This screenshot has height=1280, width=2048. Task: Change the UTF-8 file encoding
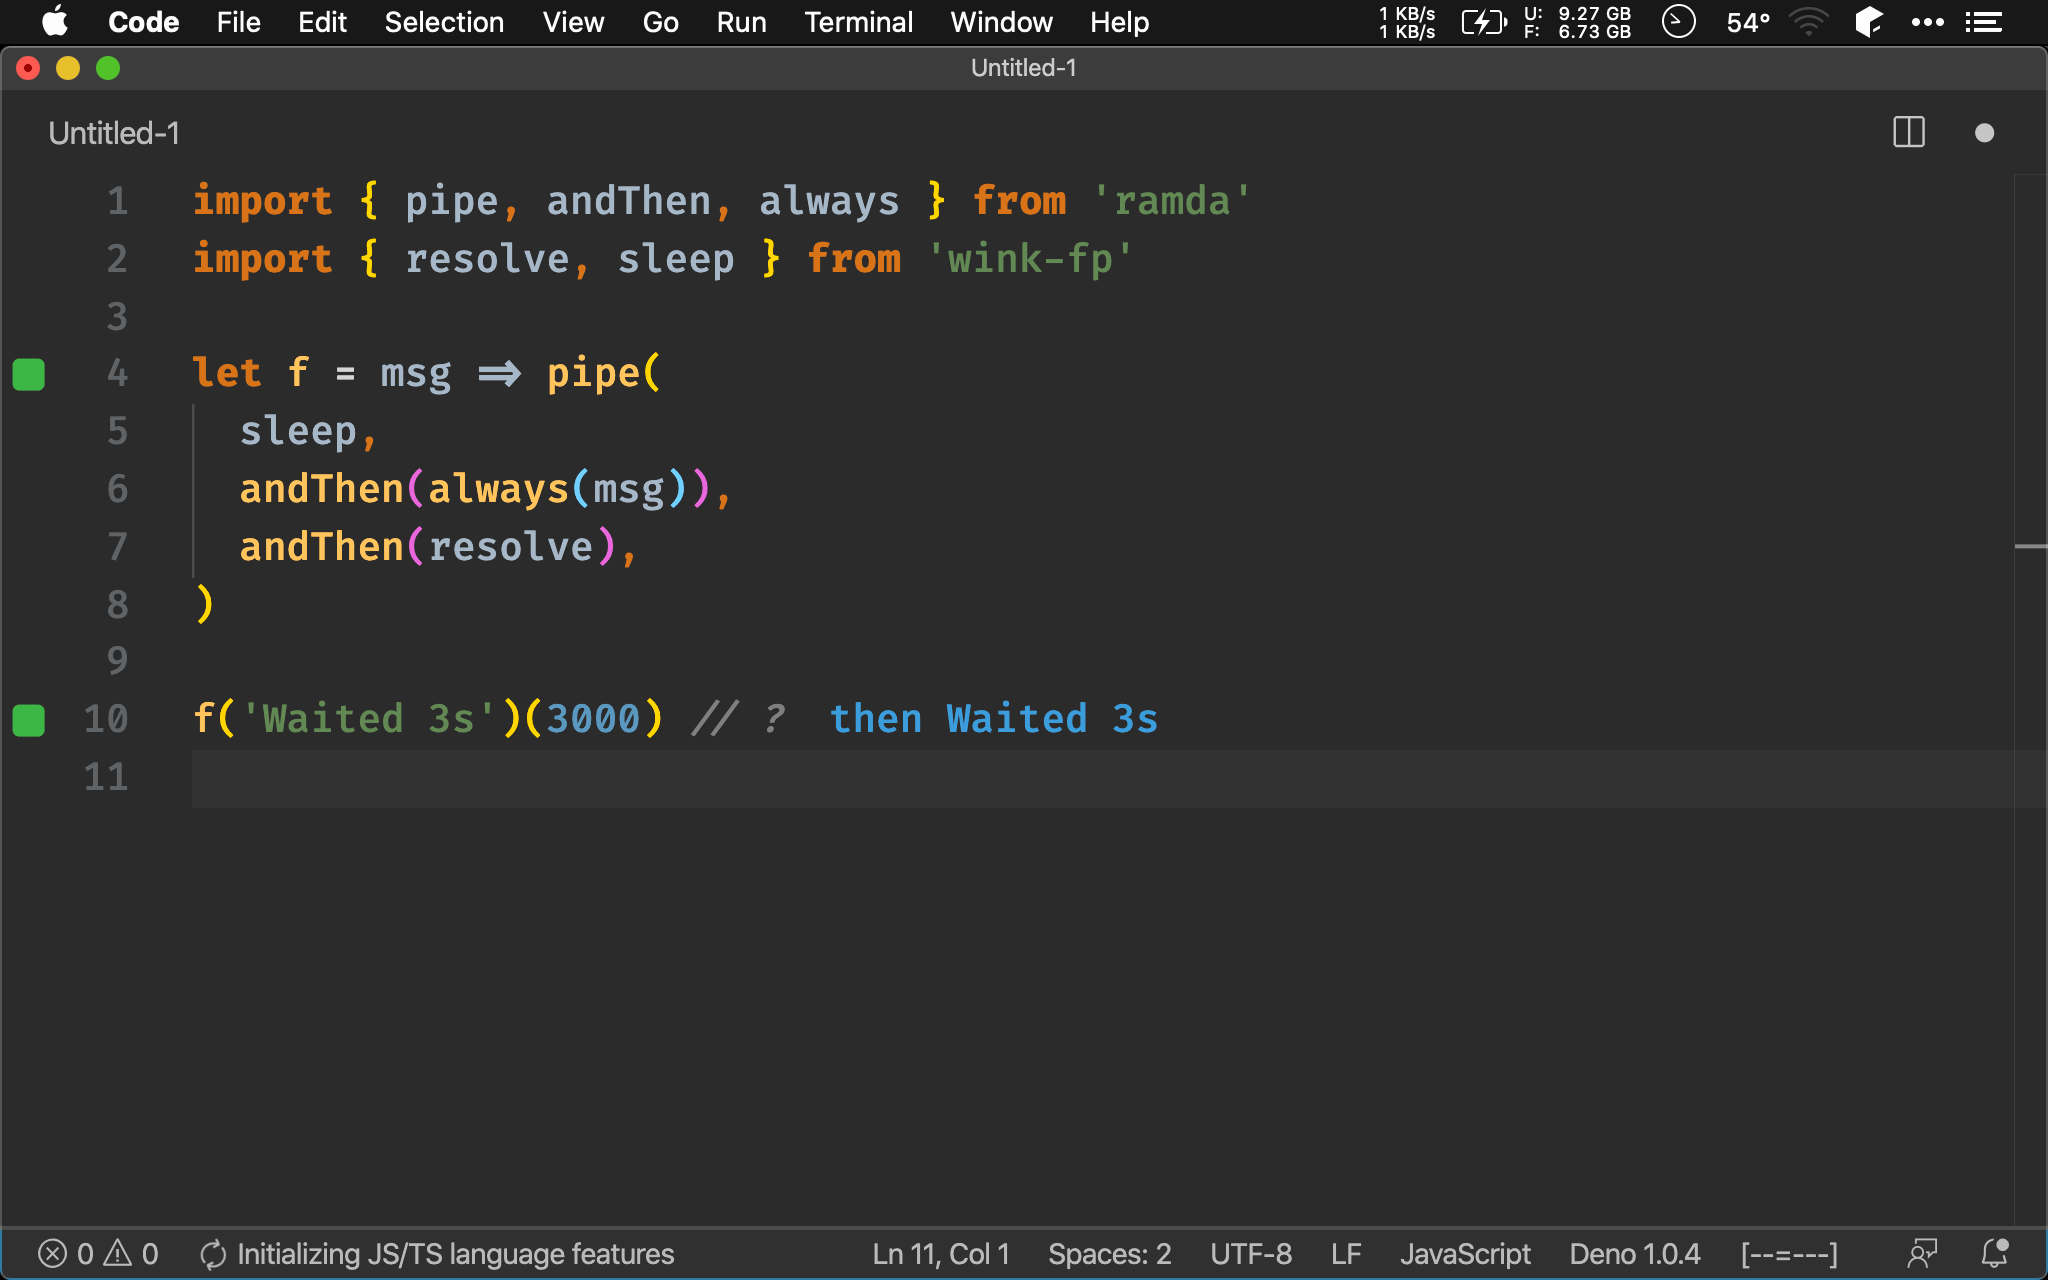tap(1251, 1254)
